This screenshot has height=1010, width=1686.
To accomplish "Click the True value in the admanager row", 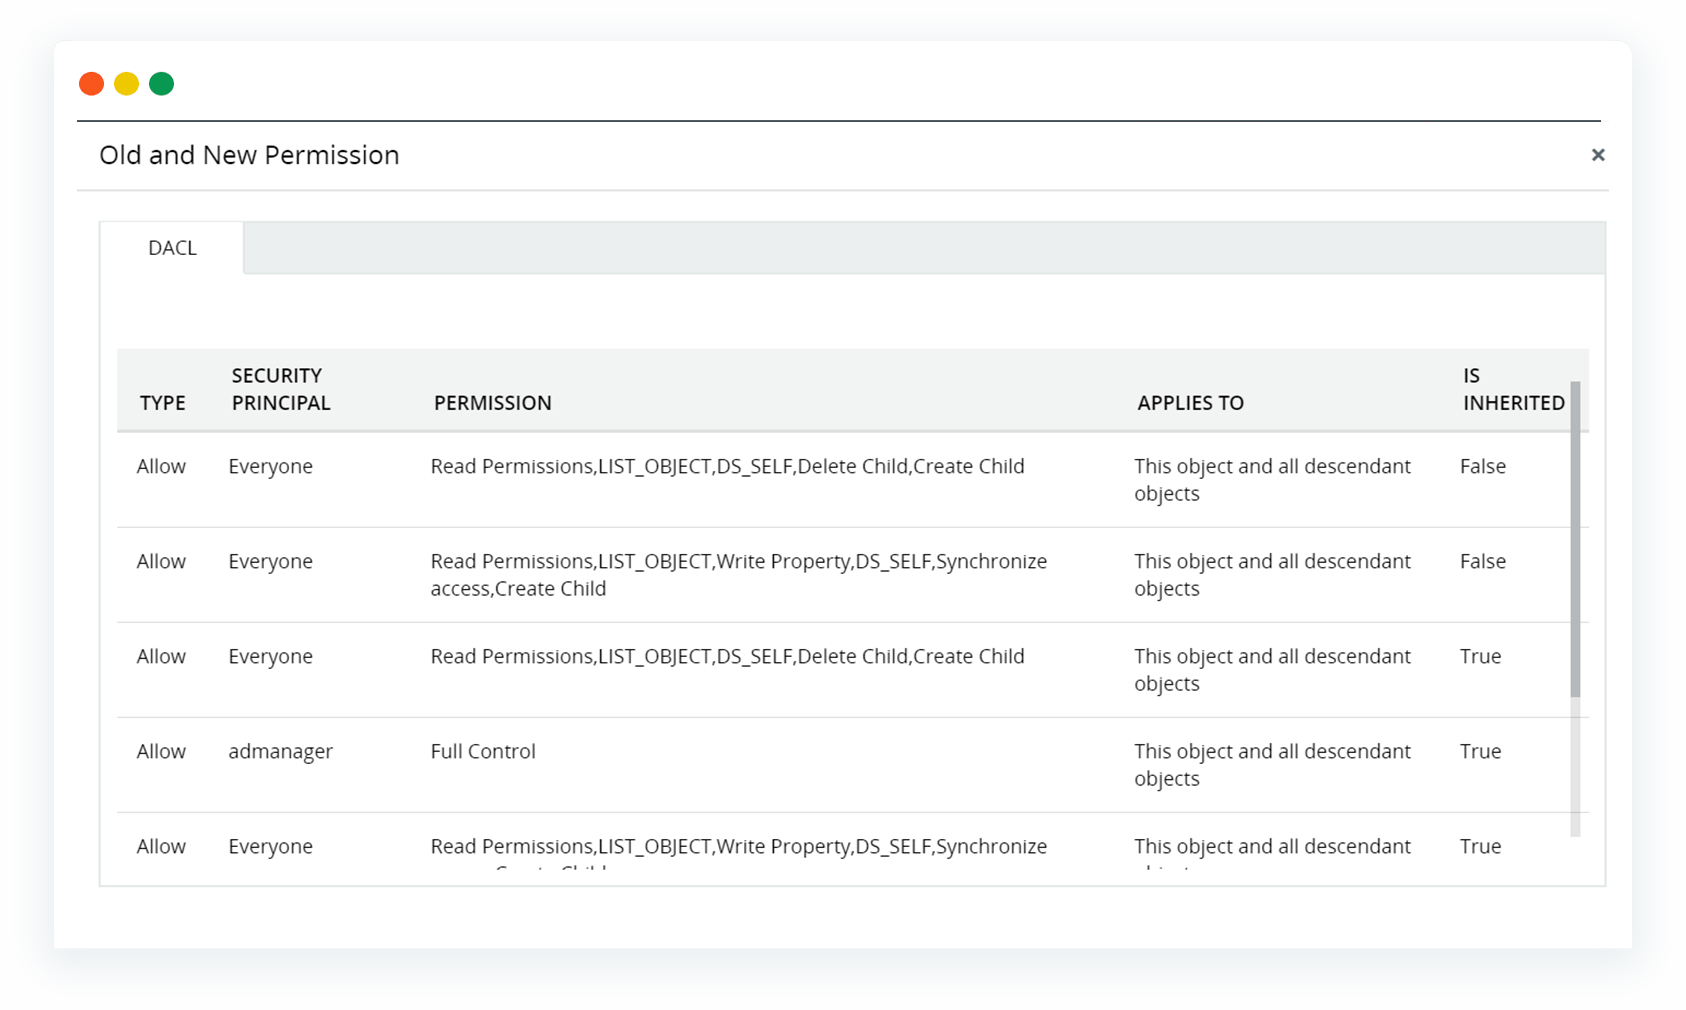I will tap(1480, 752).
